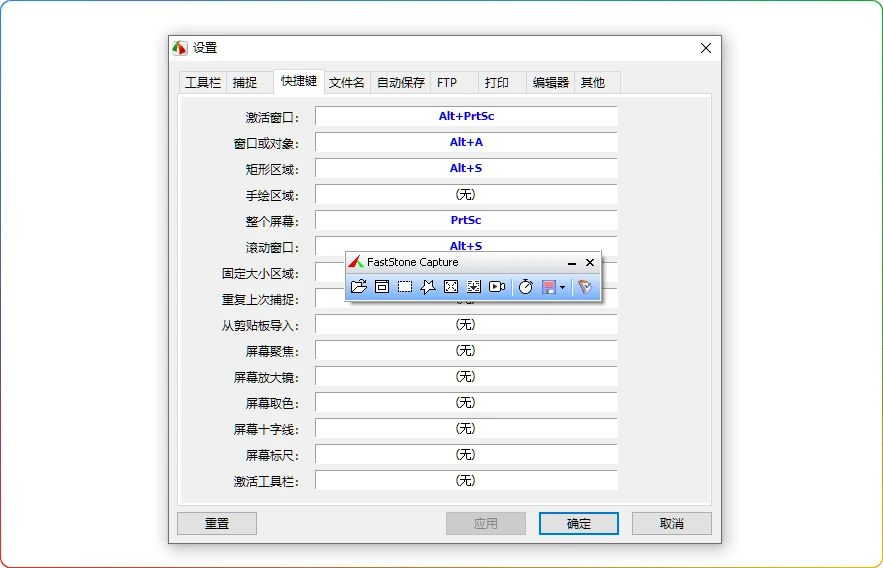
Task: Select the capture freehand region tool
Action: point(427,287)
